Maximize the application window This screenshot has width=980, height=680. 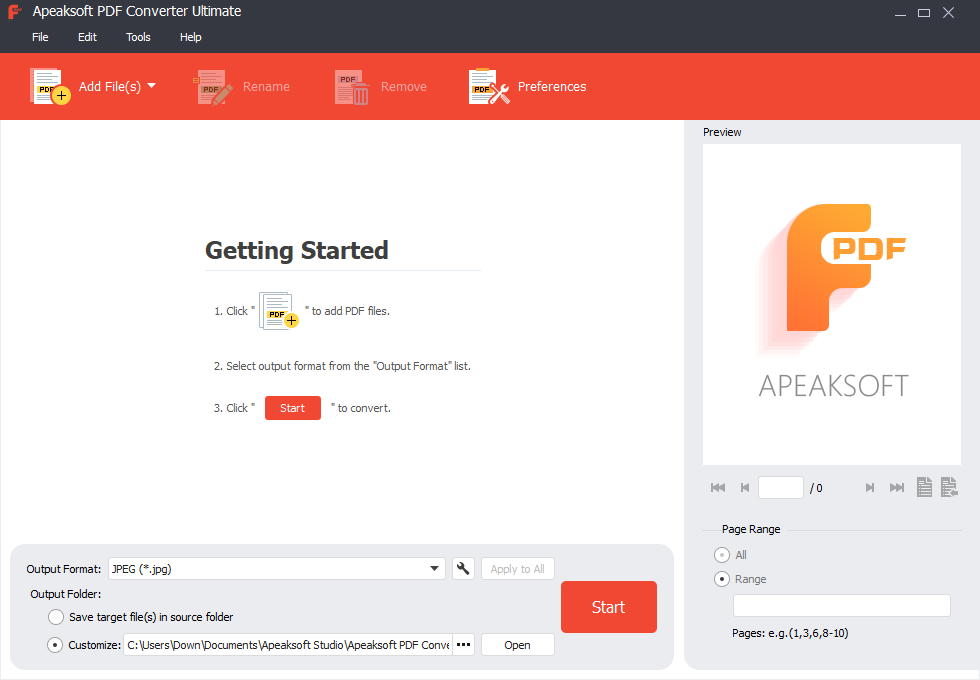coord(924,12)
